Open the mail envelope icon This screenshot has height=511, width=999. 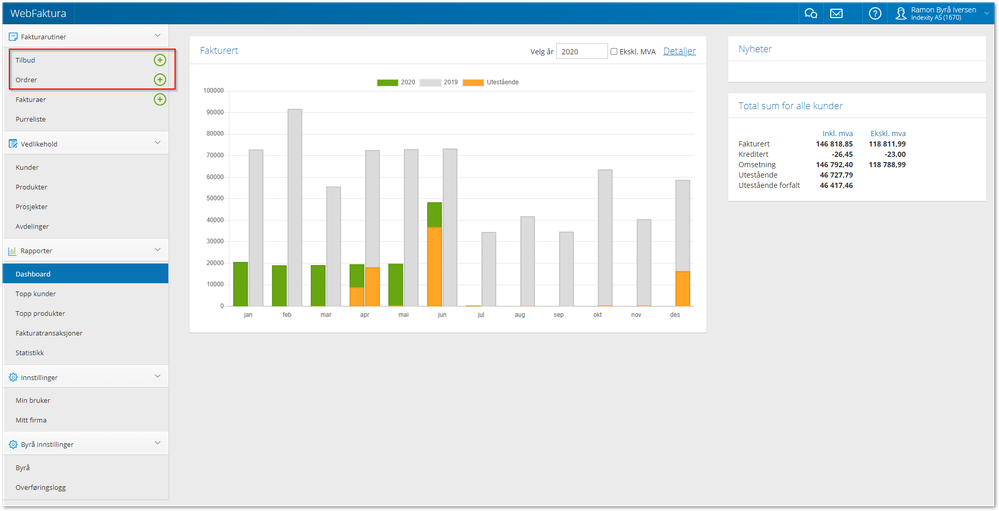(x=837, y=13)
